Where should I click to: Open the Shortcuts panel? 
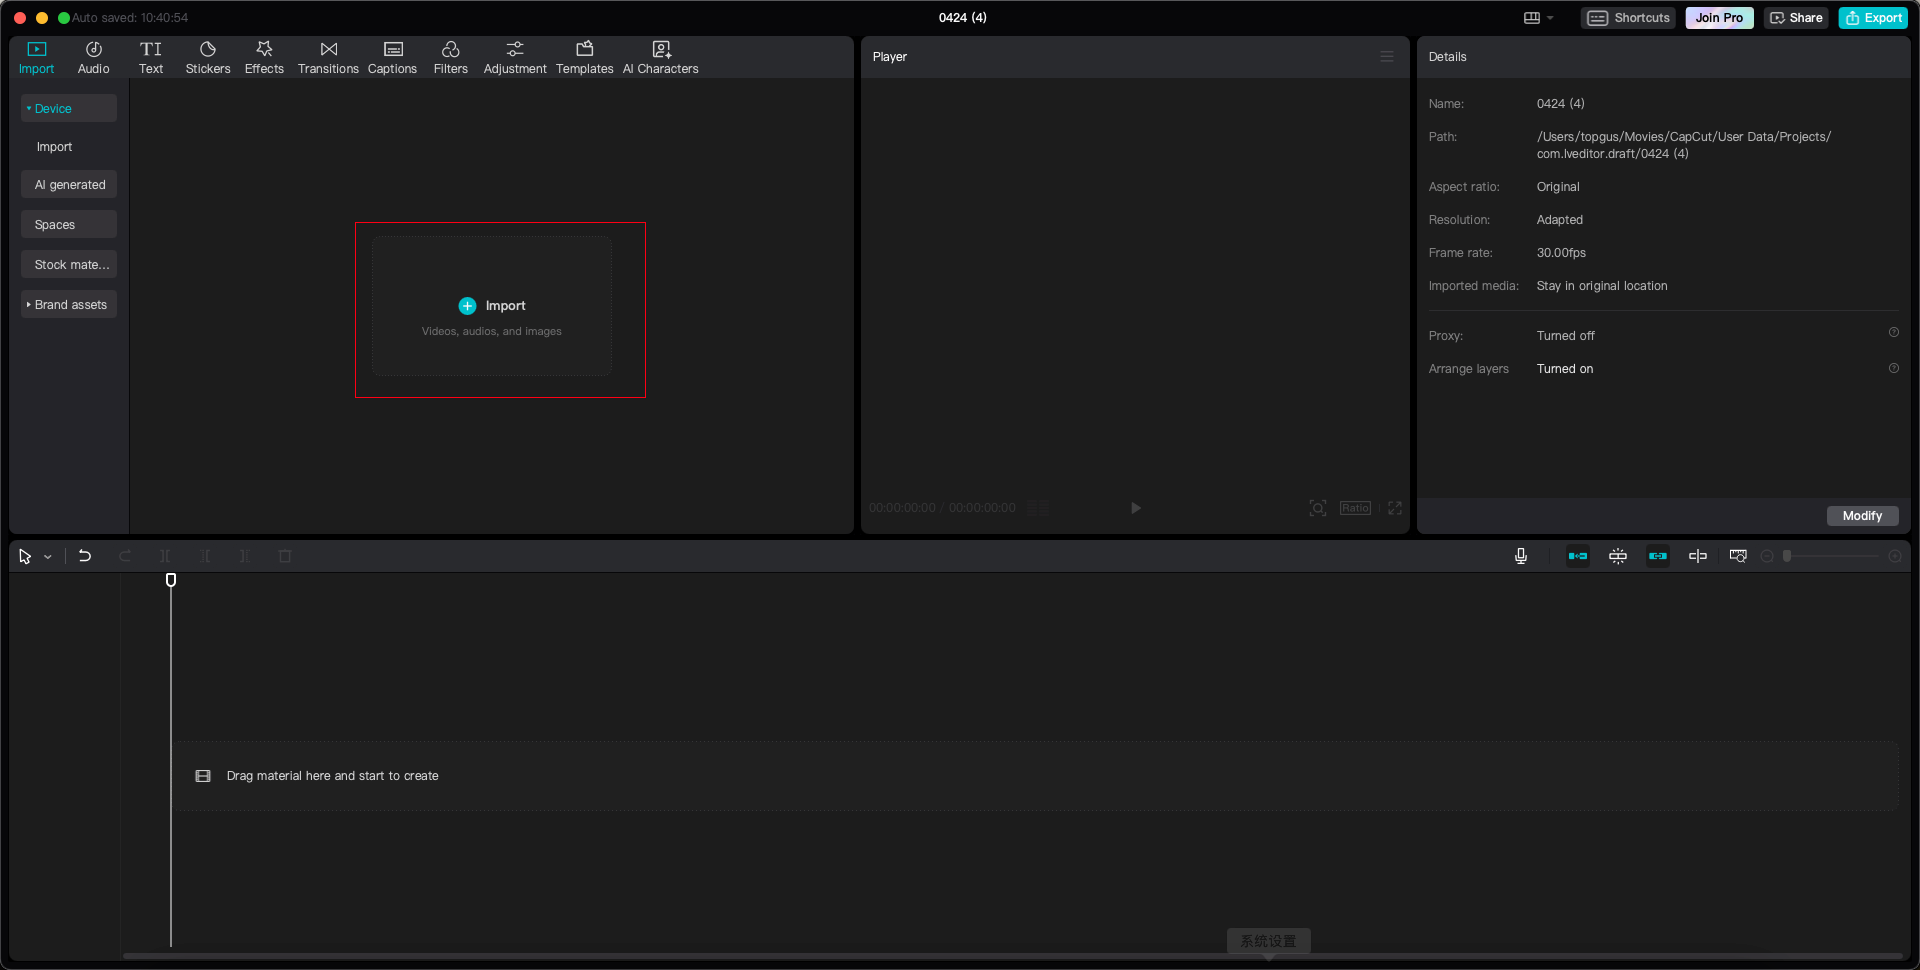[1629, 18]
